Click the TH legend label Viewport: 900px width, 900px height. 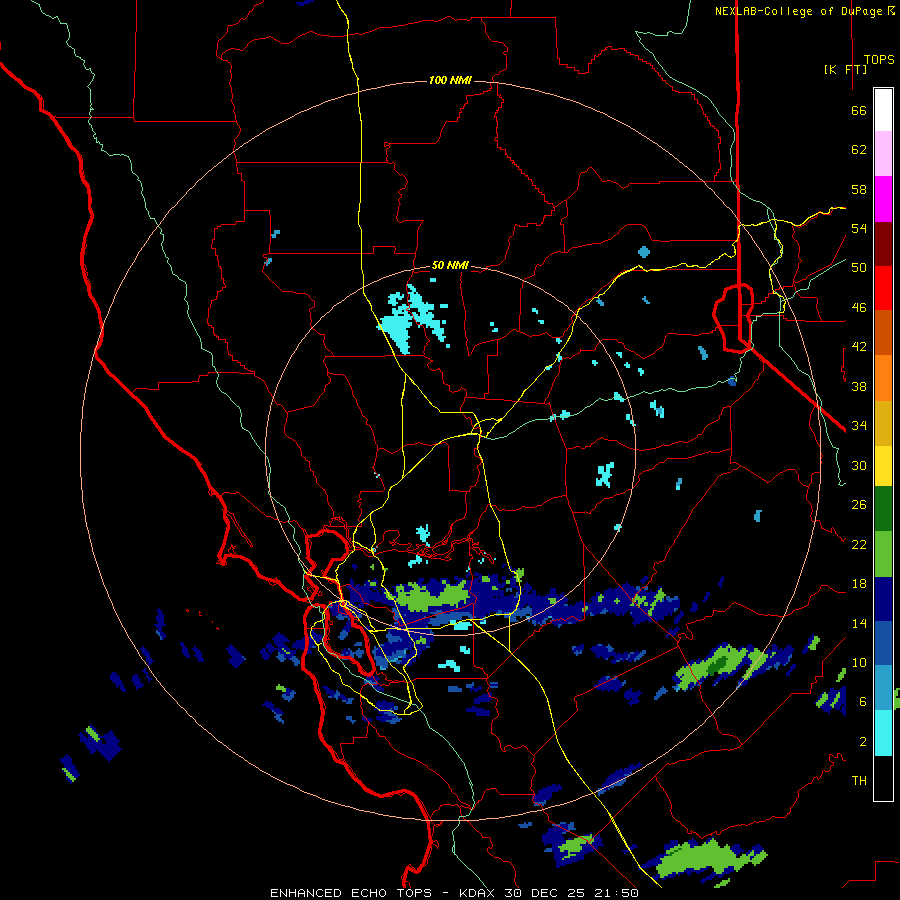859,780
